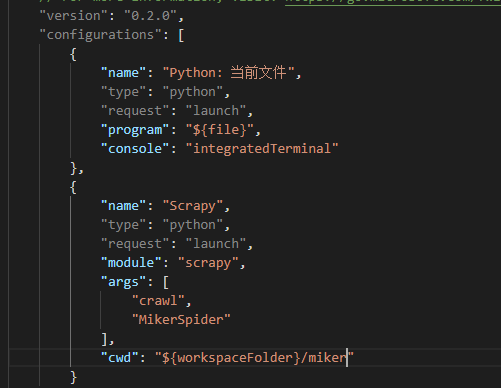The height and width of the screenshot is (388, 501).
Task: Click "launch" value in Python: 当前文件 configuration
Action: [x=216, y=111]
